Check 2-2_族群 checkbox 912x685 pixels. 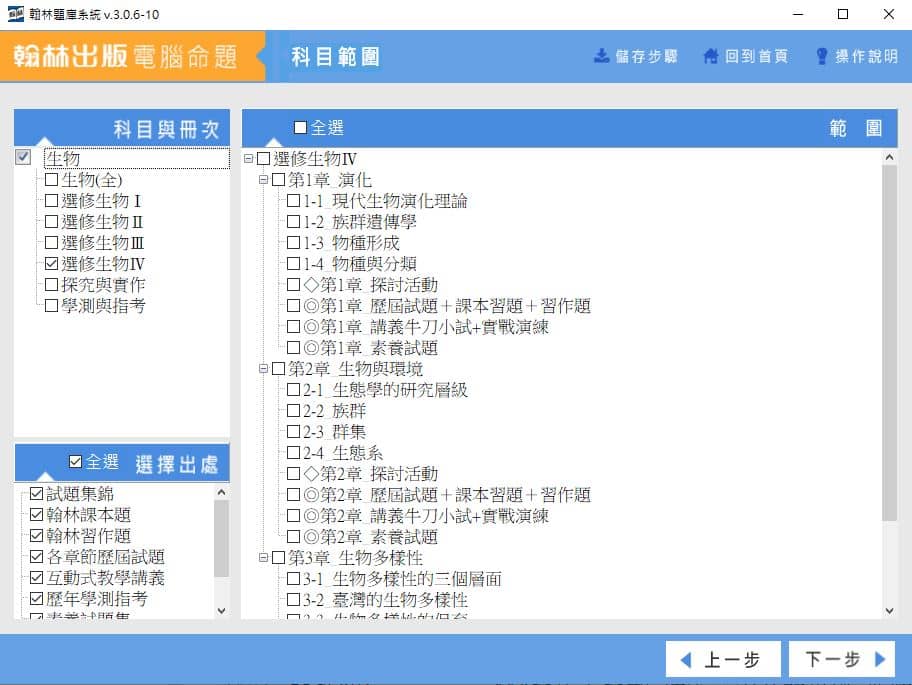pos(294,411)
